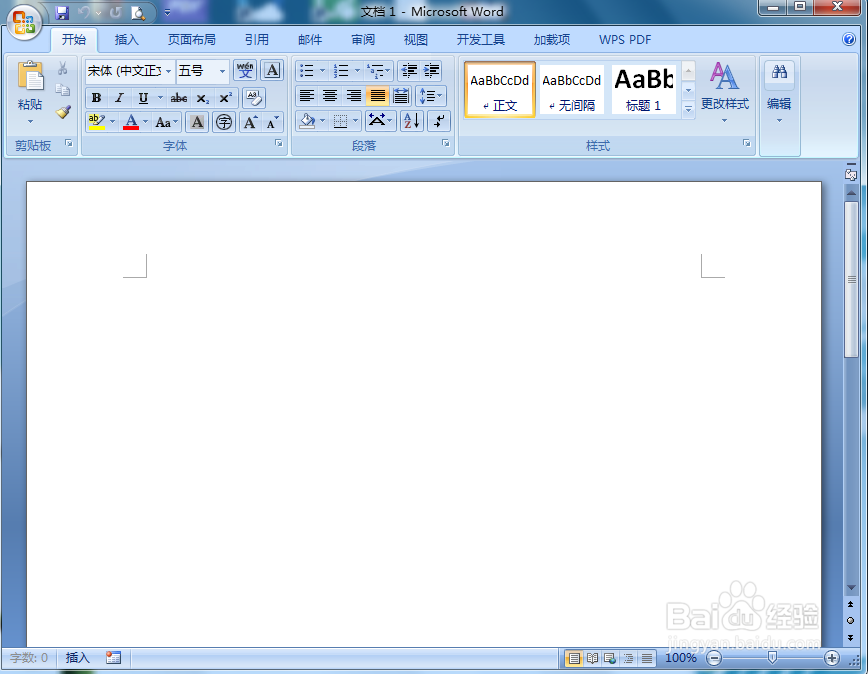Apply Enclose Characters (circled 字) icon

224,122
